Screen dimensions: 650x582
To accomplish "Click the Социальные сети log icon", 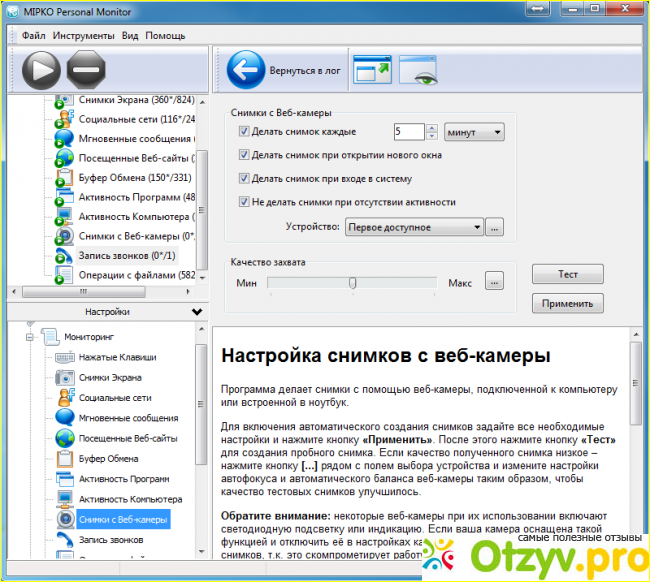I will point(64,119).
